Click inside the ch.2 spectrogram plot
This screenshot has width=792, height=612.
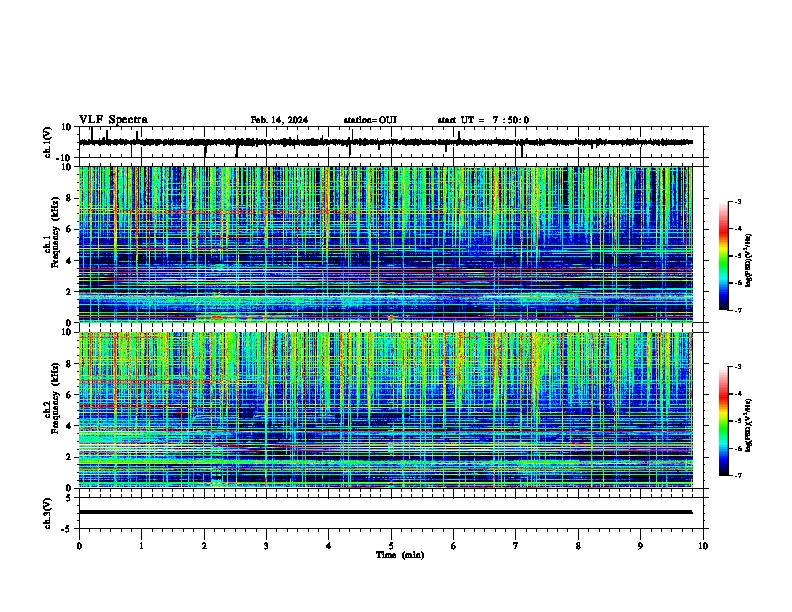tap(385, 410)
